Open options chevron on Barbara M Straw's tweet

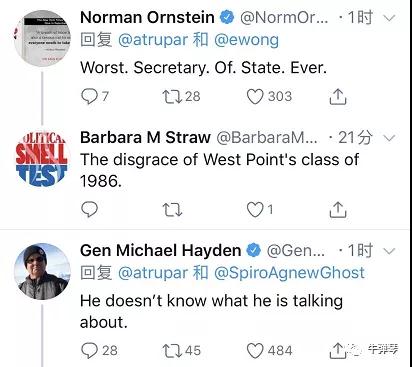click(389, 138)
